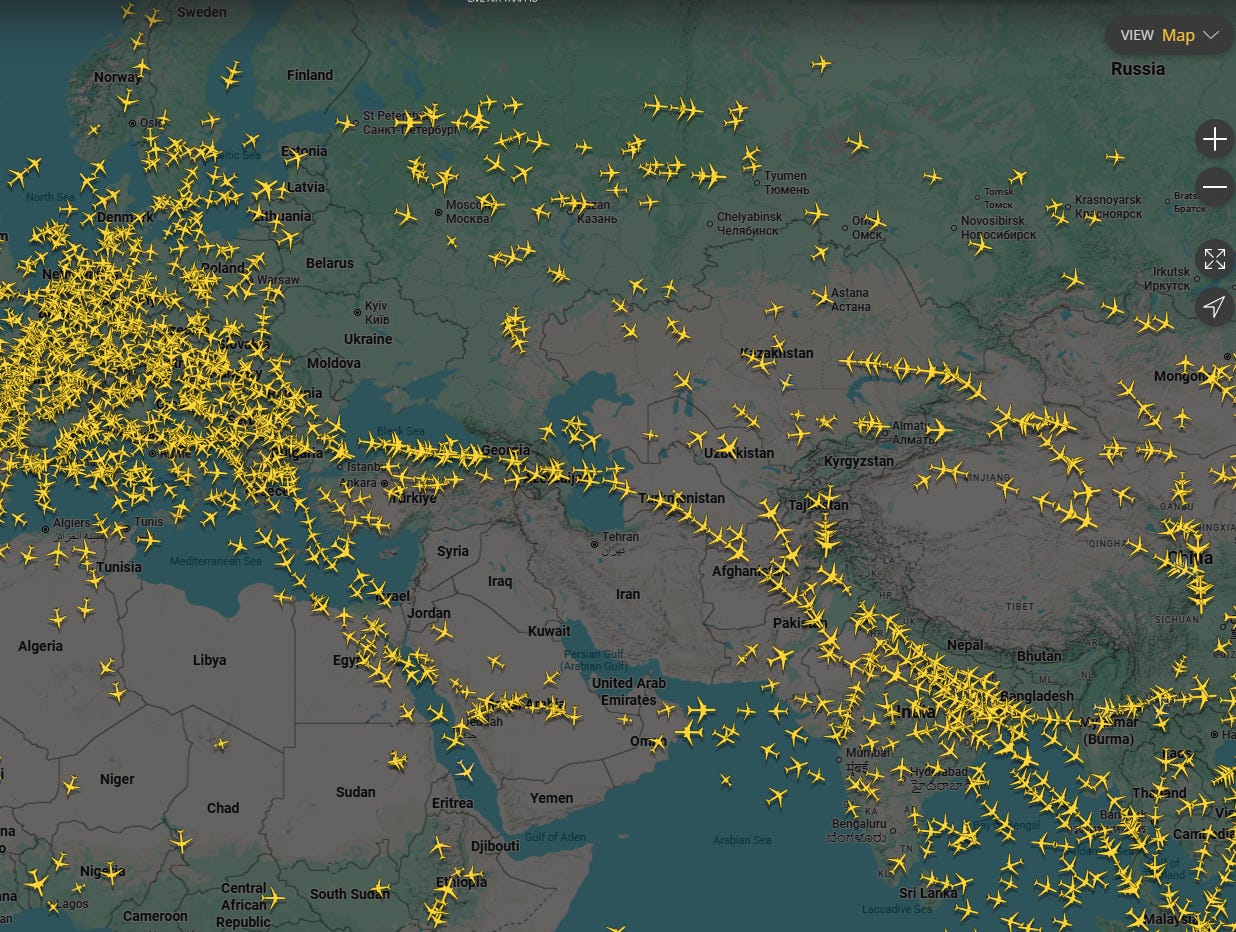The image size is (1236, 932).
Task: Select the aircraft north of Krasnoyarsk label
Action: [1115, 157]
